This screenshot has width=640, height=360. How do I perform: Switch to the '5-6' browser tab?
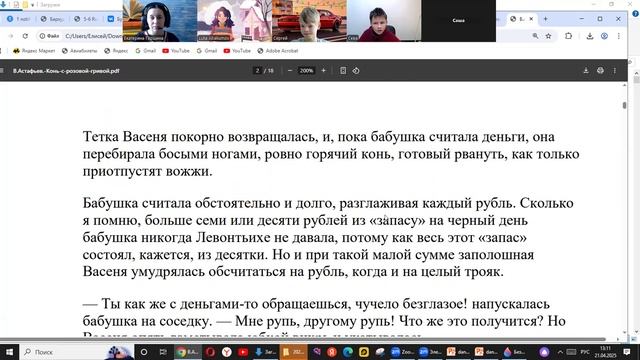click(85, 19)
